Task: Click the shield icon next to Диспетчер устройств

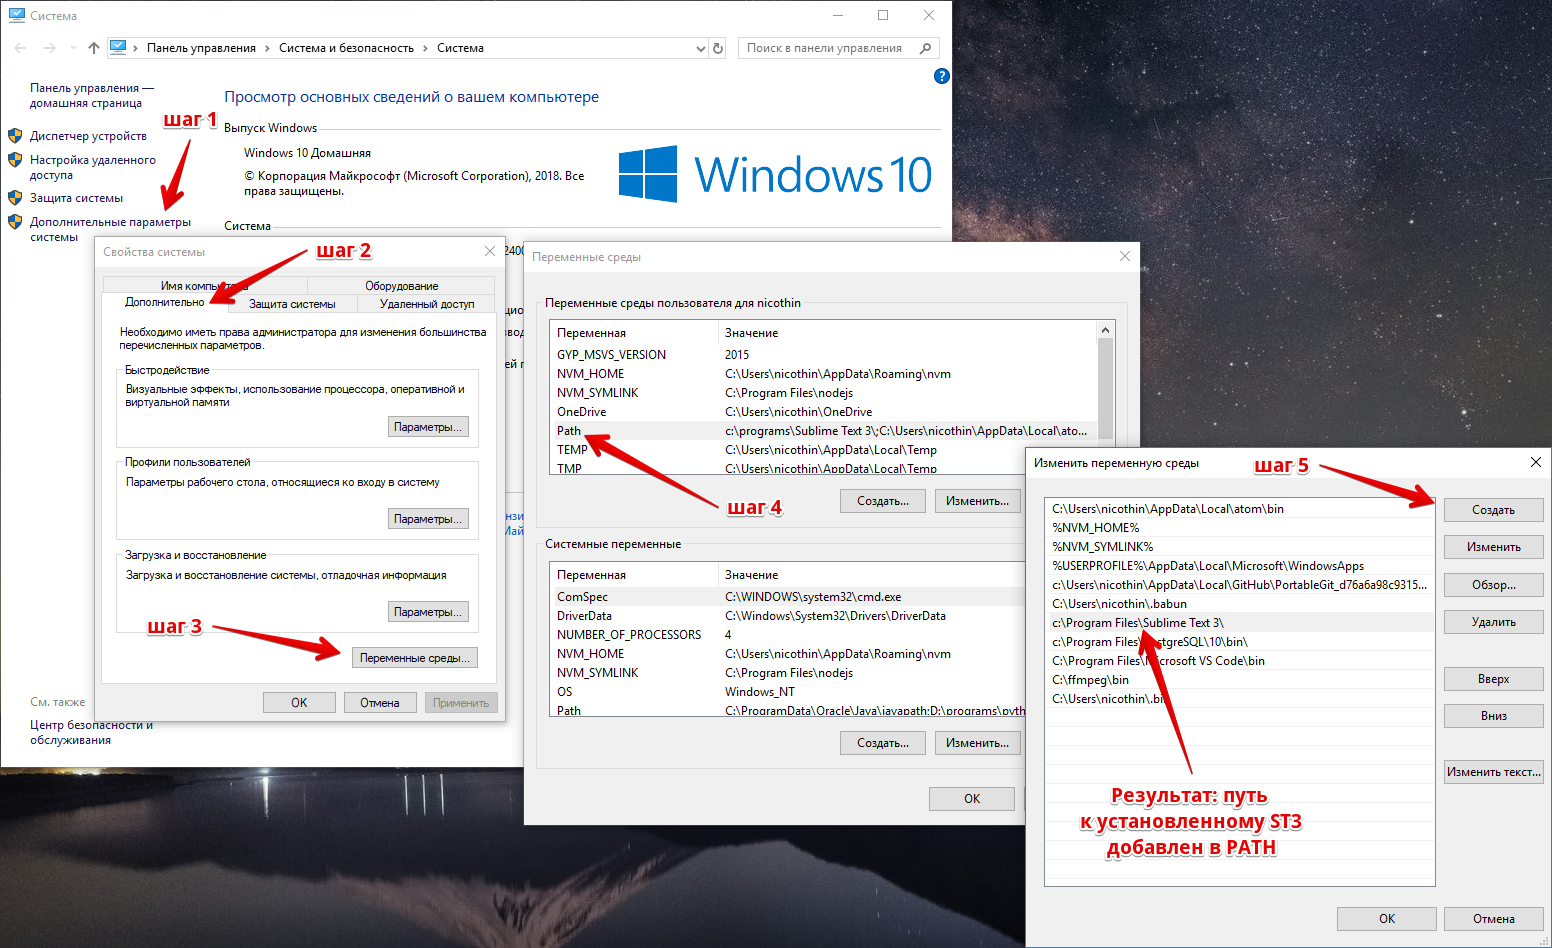Action: (15, 135)
